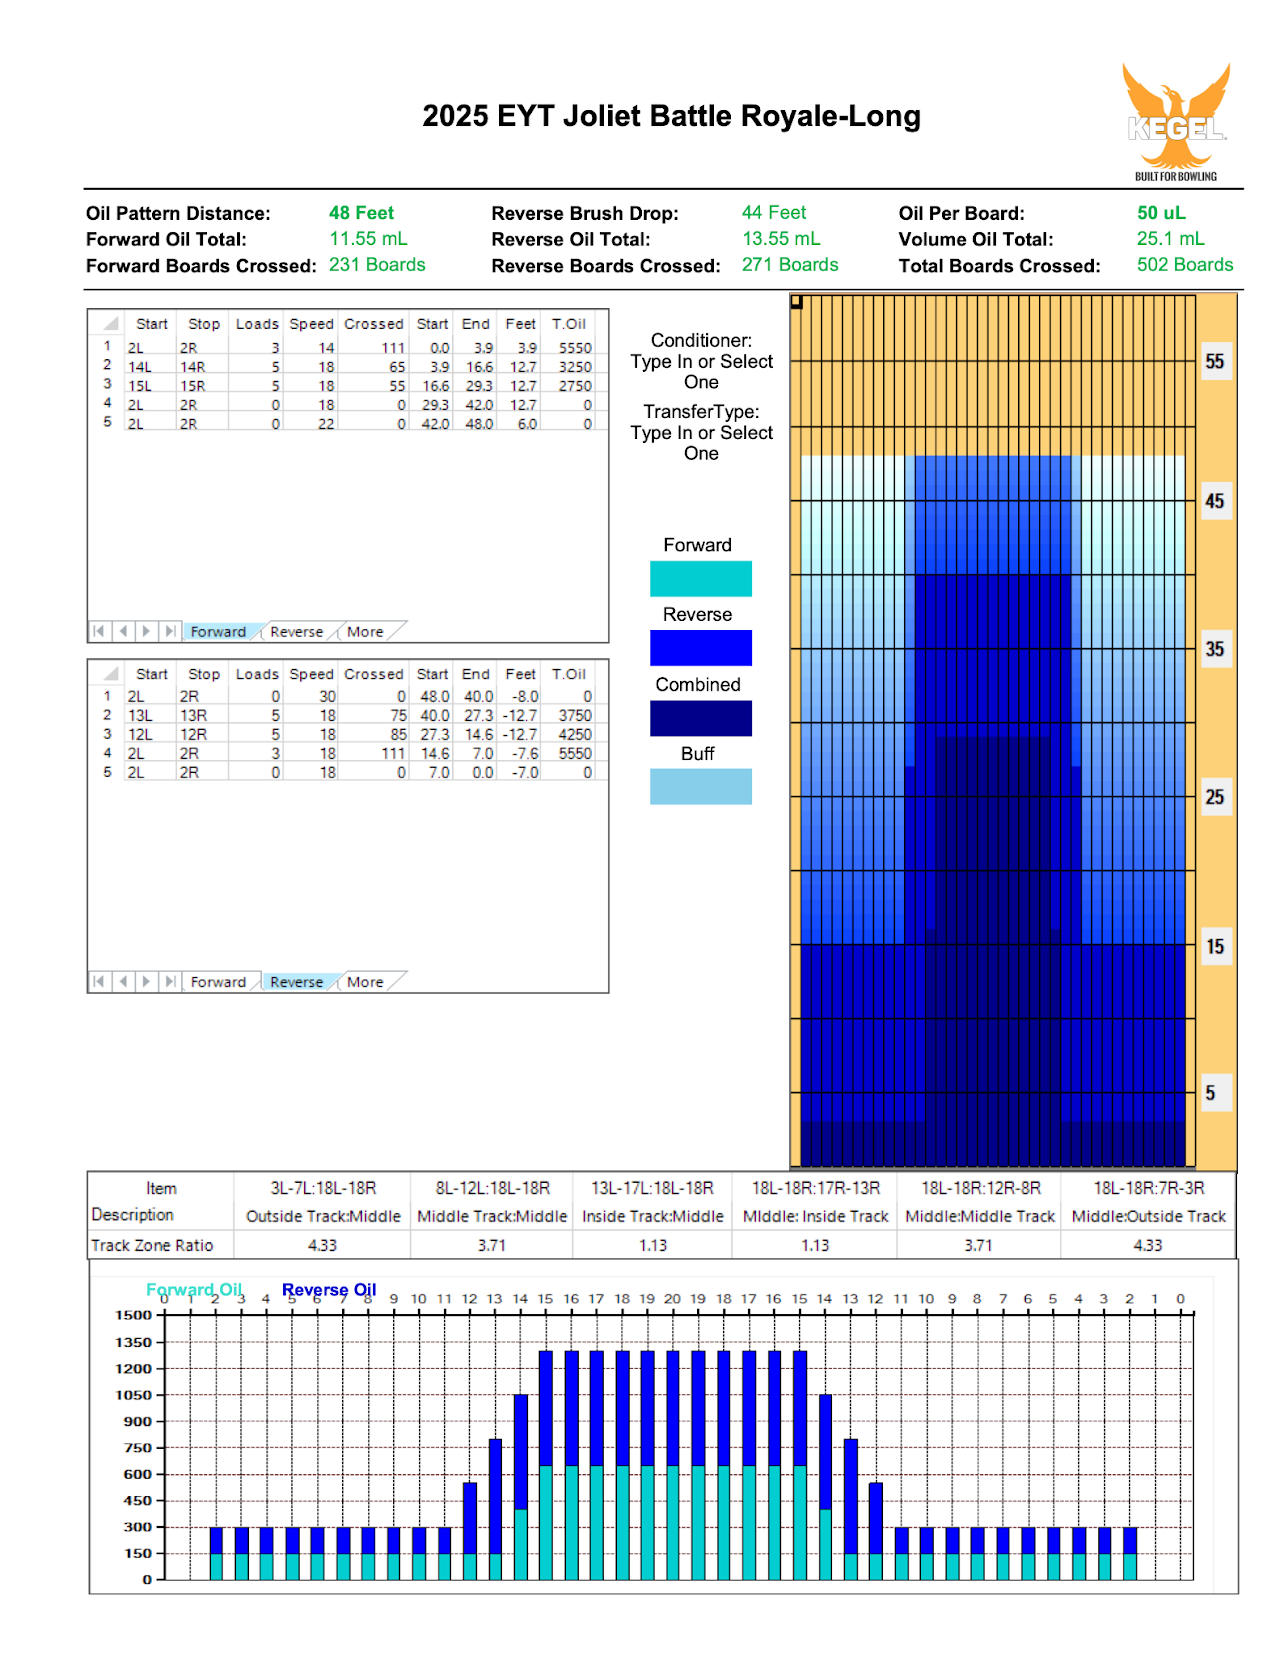Screen dimensions: 1280x1656
Task: Select the '3250' total oil cell
Action: coord(570,367)
